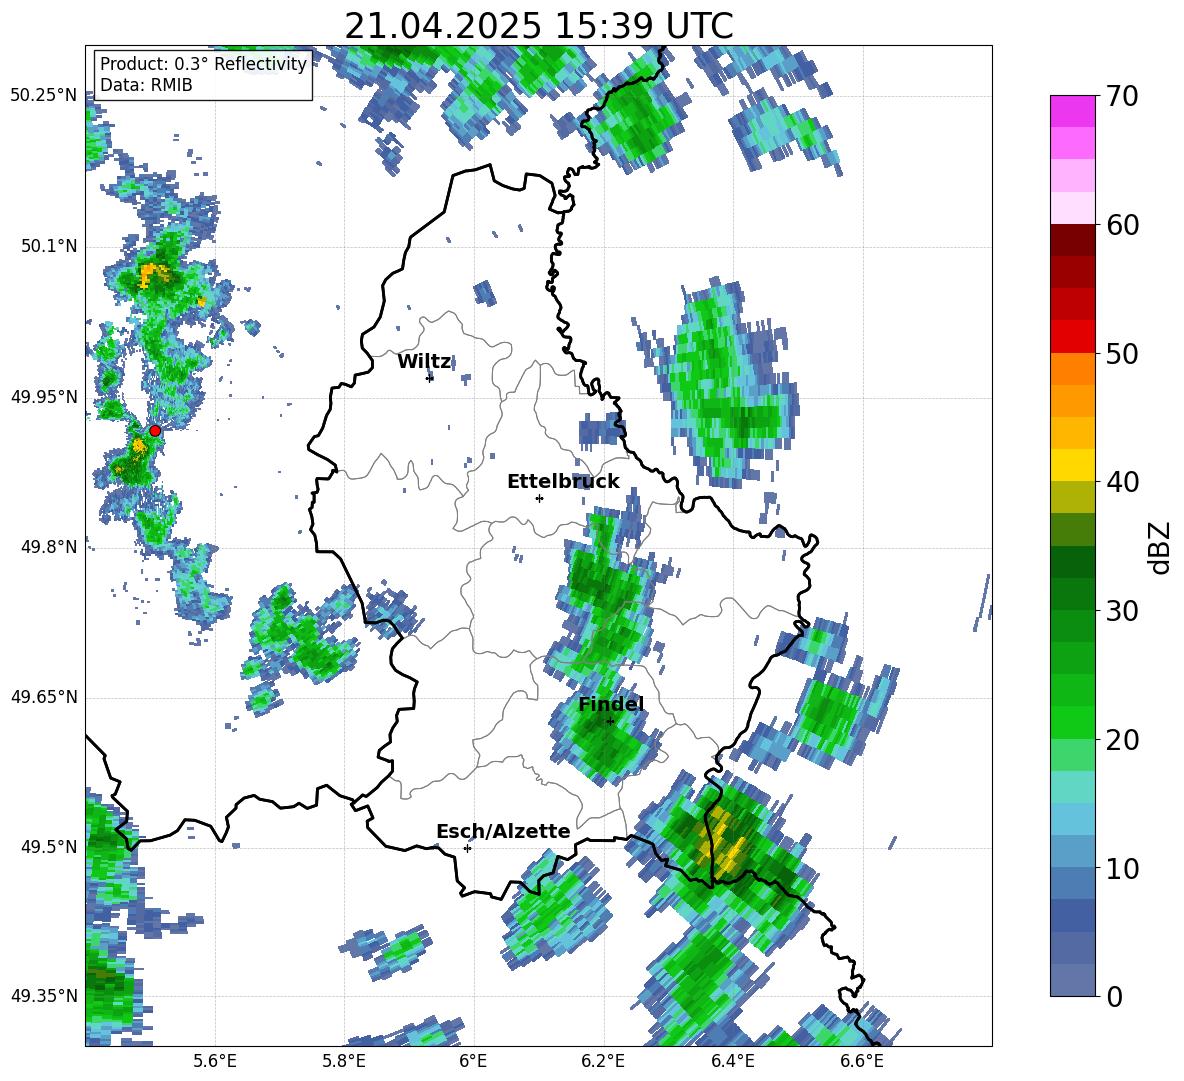Click the dark maroon swatch just below 60 dBZ

[1072, 240]
